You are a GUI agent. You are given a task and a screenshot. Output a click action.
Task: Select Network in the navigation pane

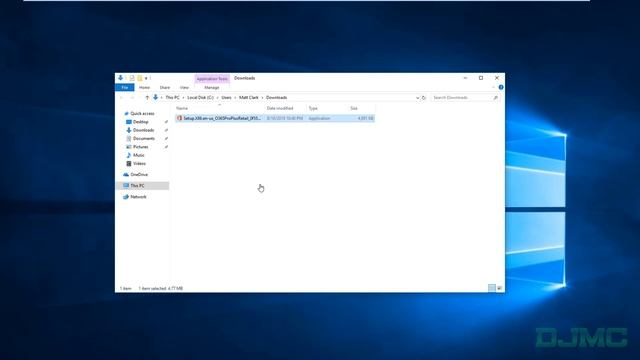[x=138, y=197]
